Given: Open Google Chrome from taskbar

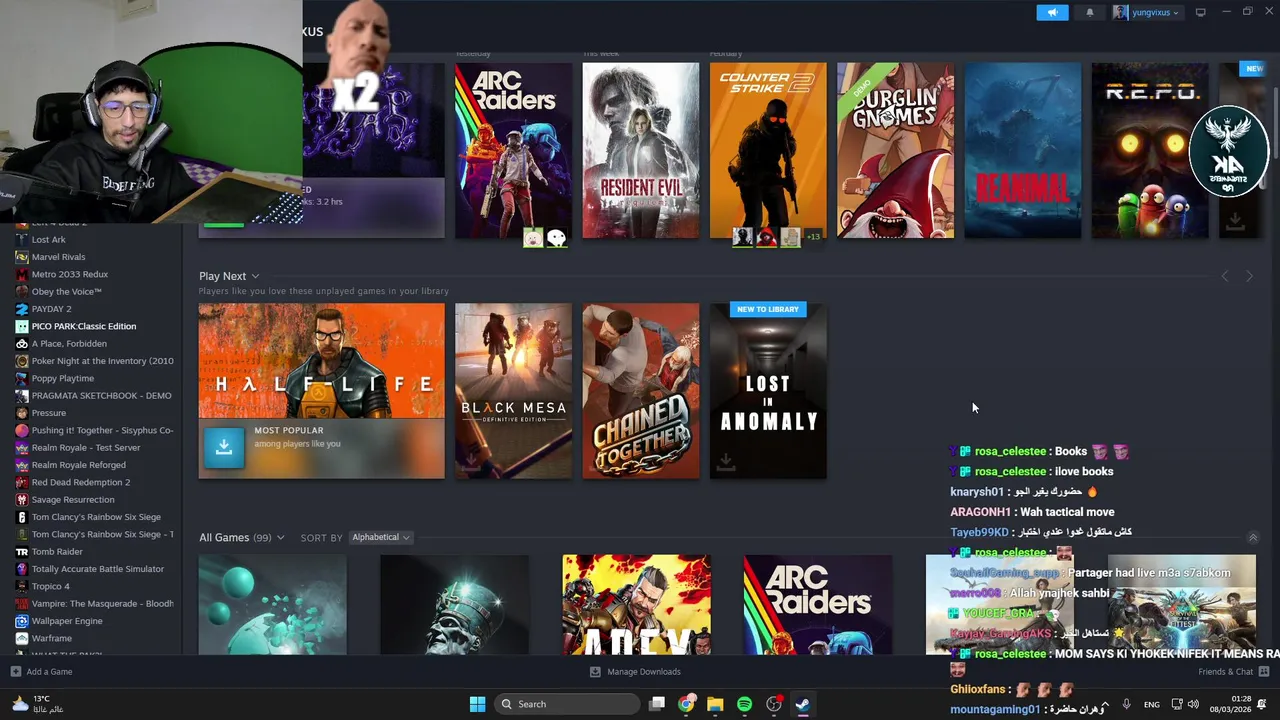Looking at the screenshot, I should pos(686,704).
